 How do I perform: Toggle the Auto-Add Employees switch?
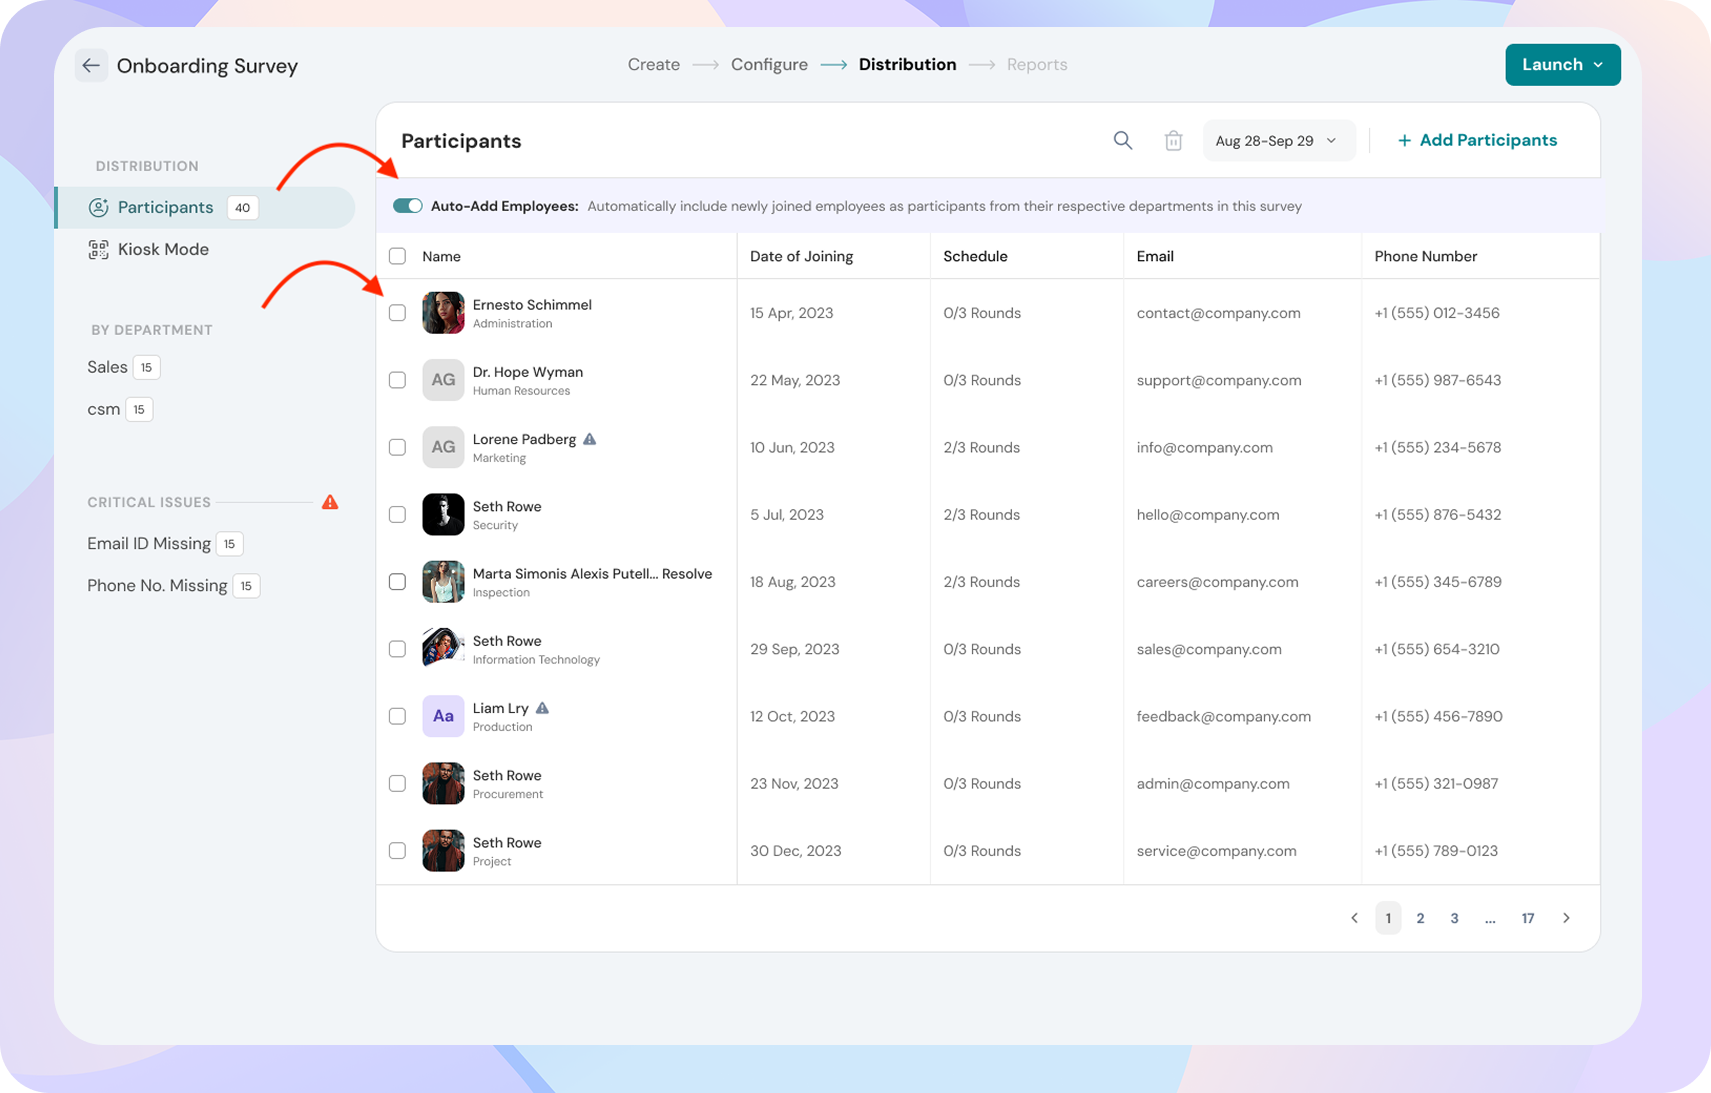click(x=407, y=206)
